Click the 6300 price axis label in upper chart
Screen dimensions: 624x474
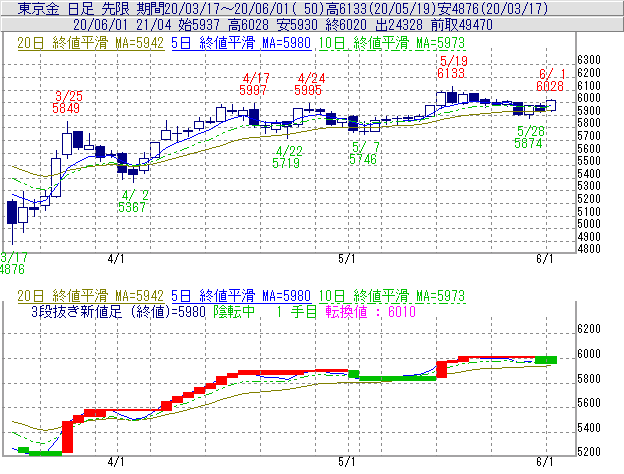coord(589,60)
